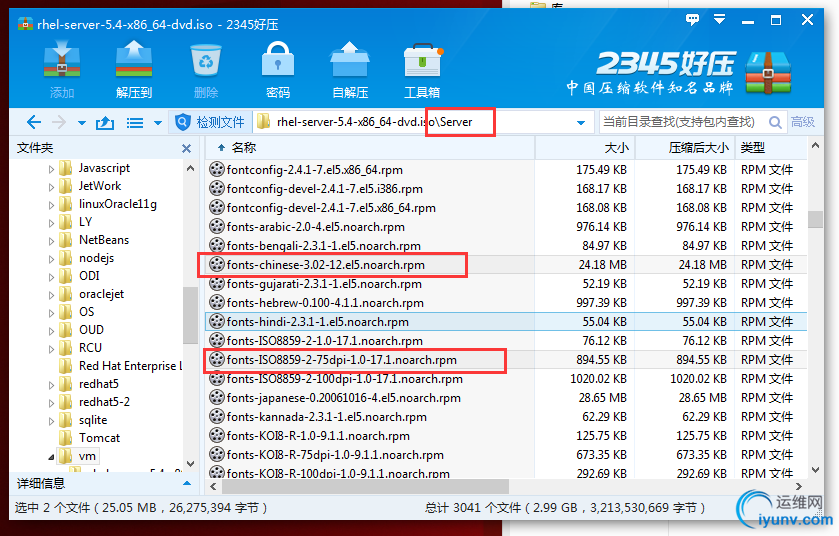The image size is (839, 536).
Task: Select the sqlite folder
Action: [93, 420]
